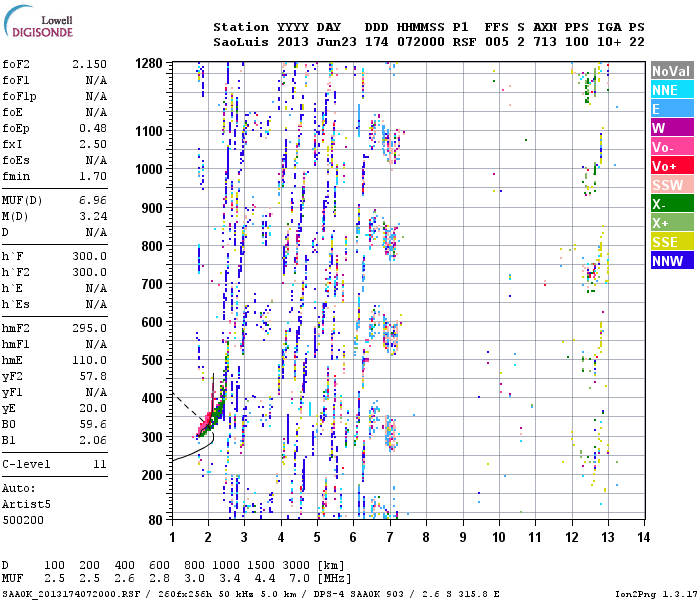Screen dimensions: 700x600
Task: Click the yE value 20.0
Action: tap(93, 408)
